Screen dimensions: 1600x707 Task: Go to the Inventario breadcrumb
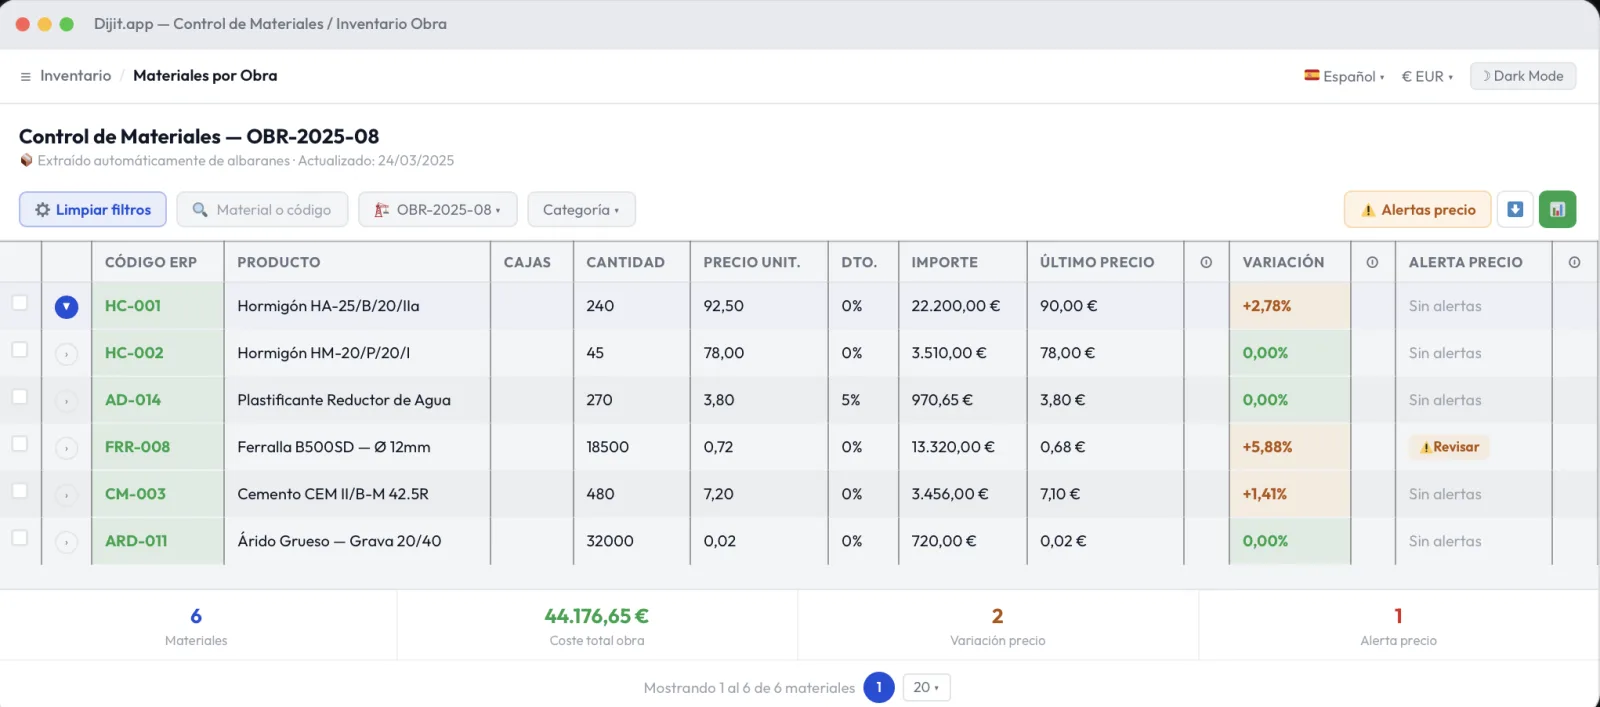(x=75, y=76)
